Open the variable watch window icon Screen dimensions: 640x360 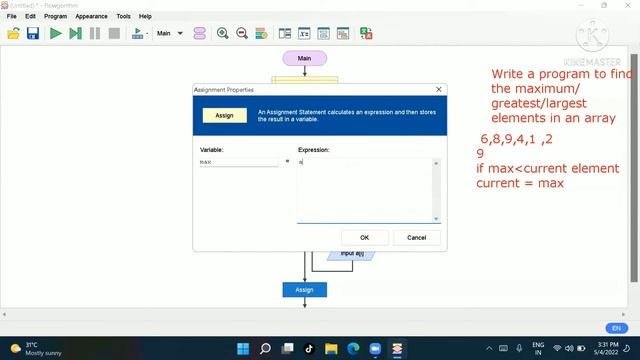pos(304,33)
